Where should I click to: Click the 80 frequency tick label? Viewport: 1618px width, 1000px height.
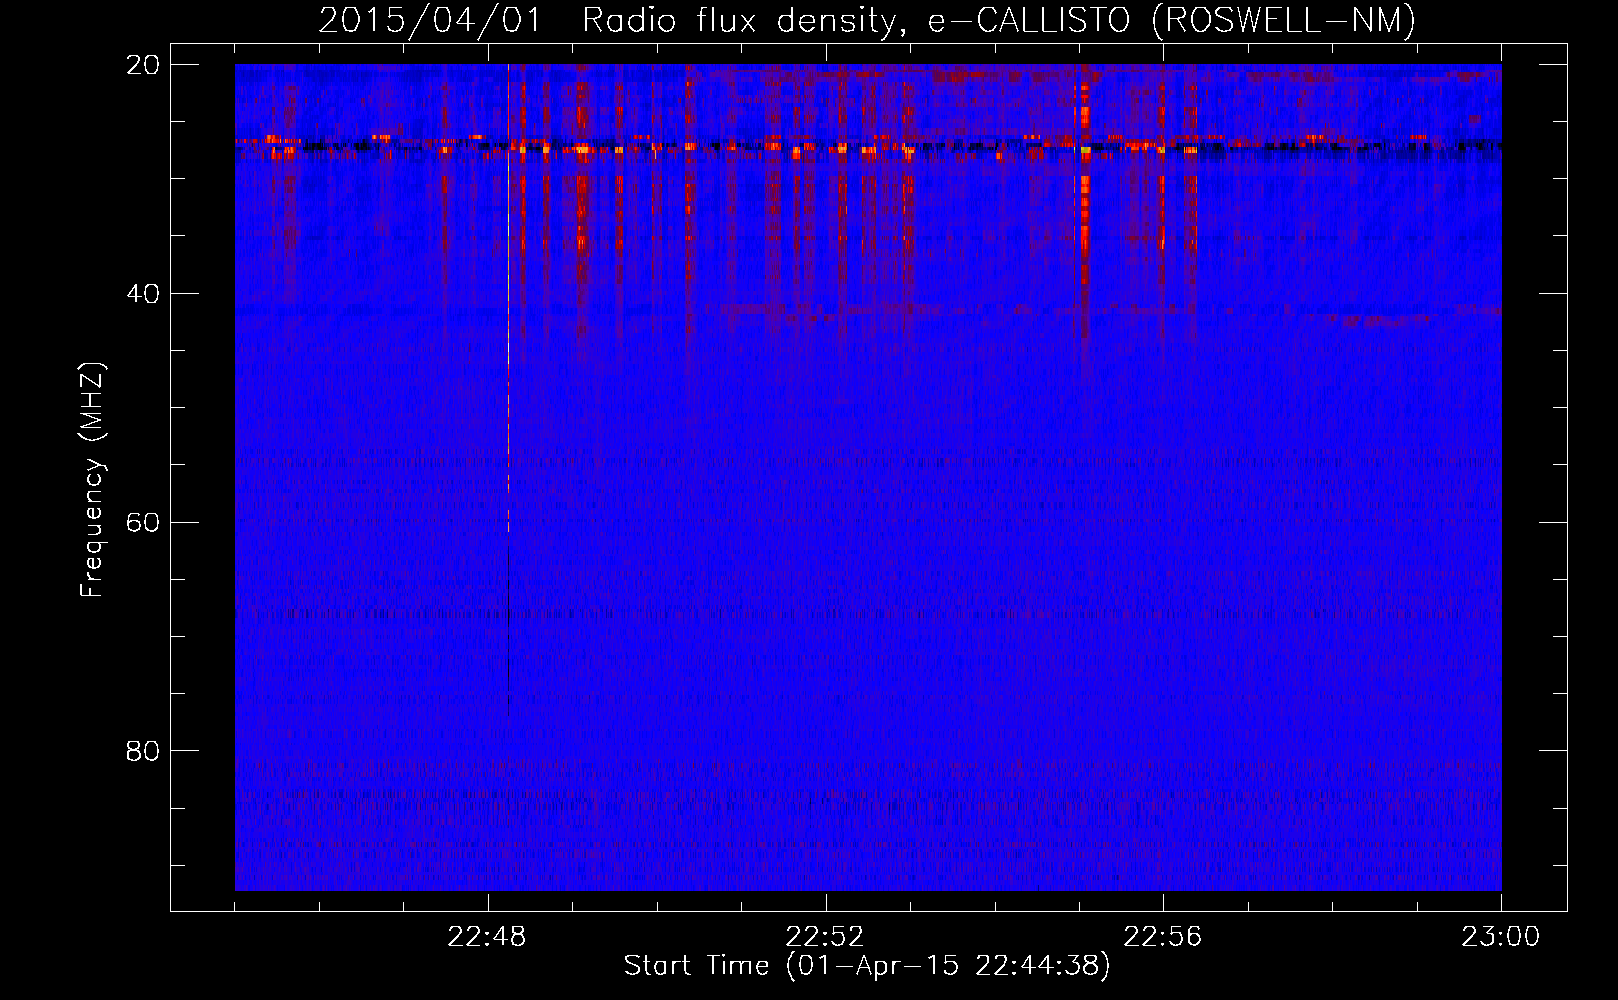(x=143, y=751)
